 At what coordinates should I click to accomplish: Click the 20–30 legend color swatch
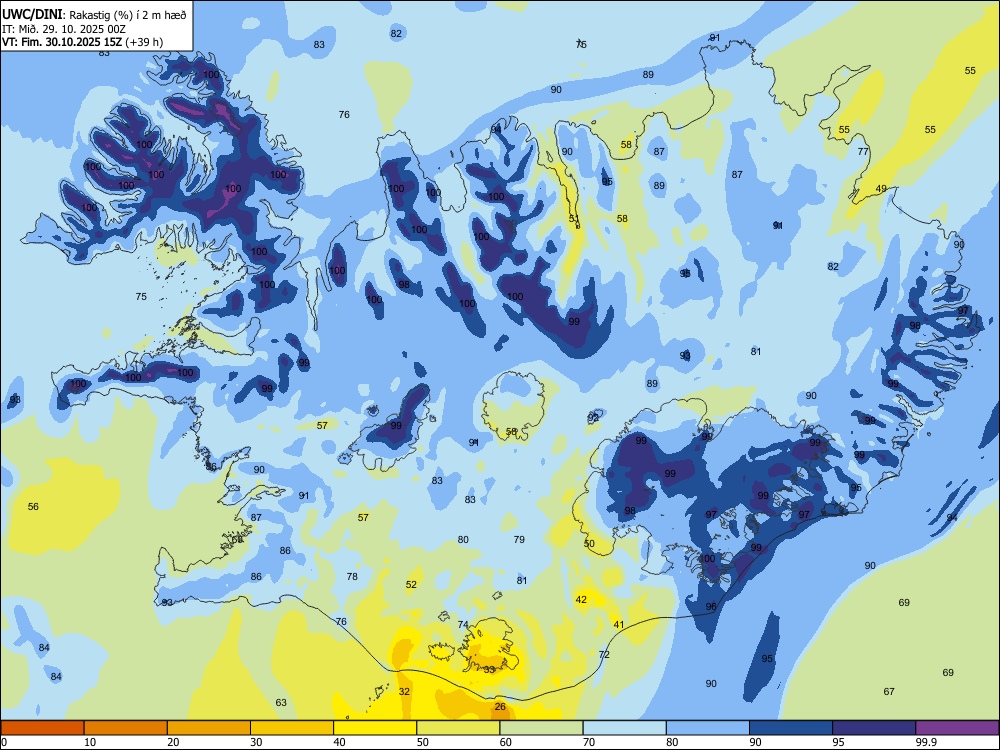click(209, 728)
